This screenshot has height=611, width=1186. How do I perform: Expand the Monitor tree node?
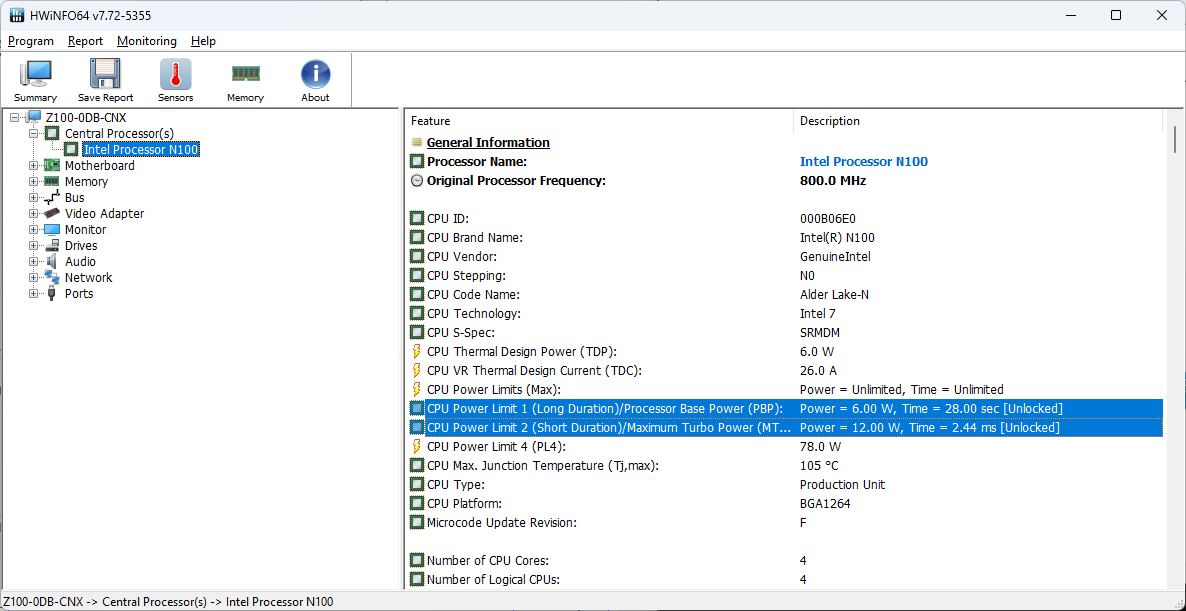point(33,229)
